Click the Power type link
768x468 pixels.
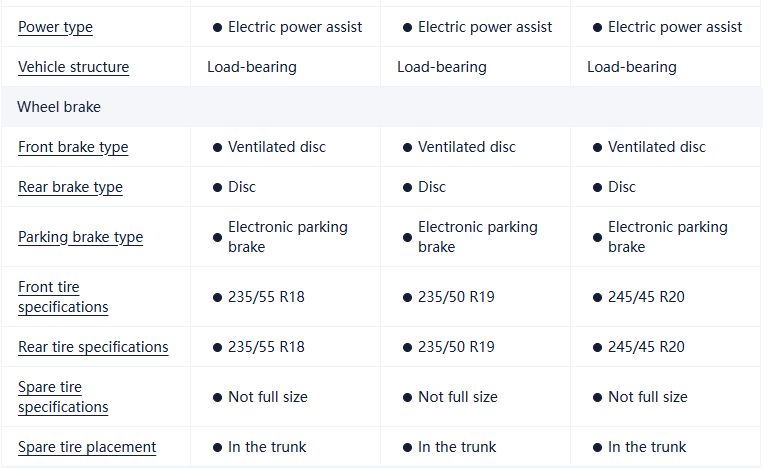pyautogui.click(x=55, y=27)
